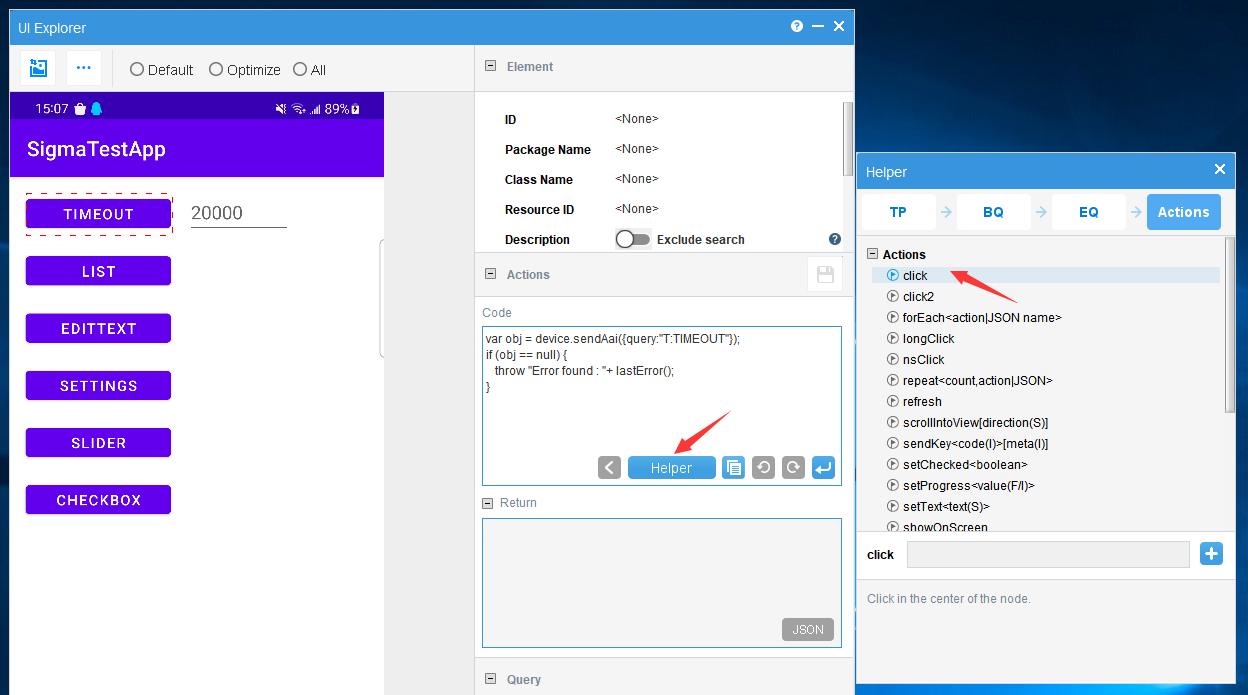Viewport: 1248px width, 695px height.
Task: Collapse the Actions tree in Helper
Action: pos(872,254)
